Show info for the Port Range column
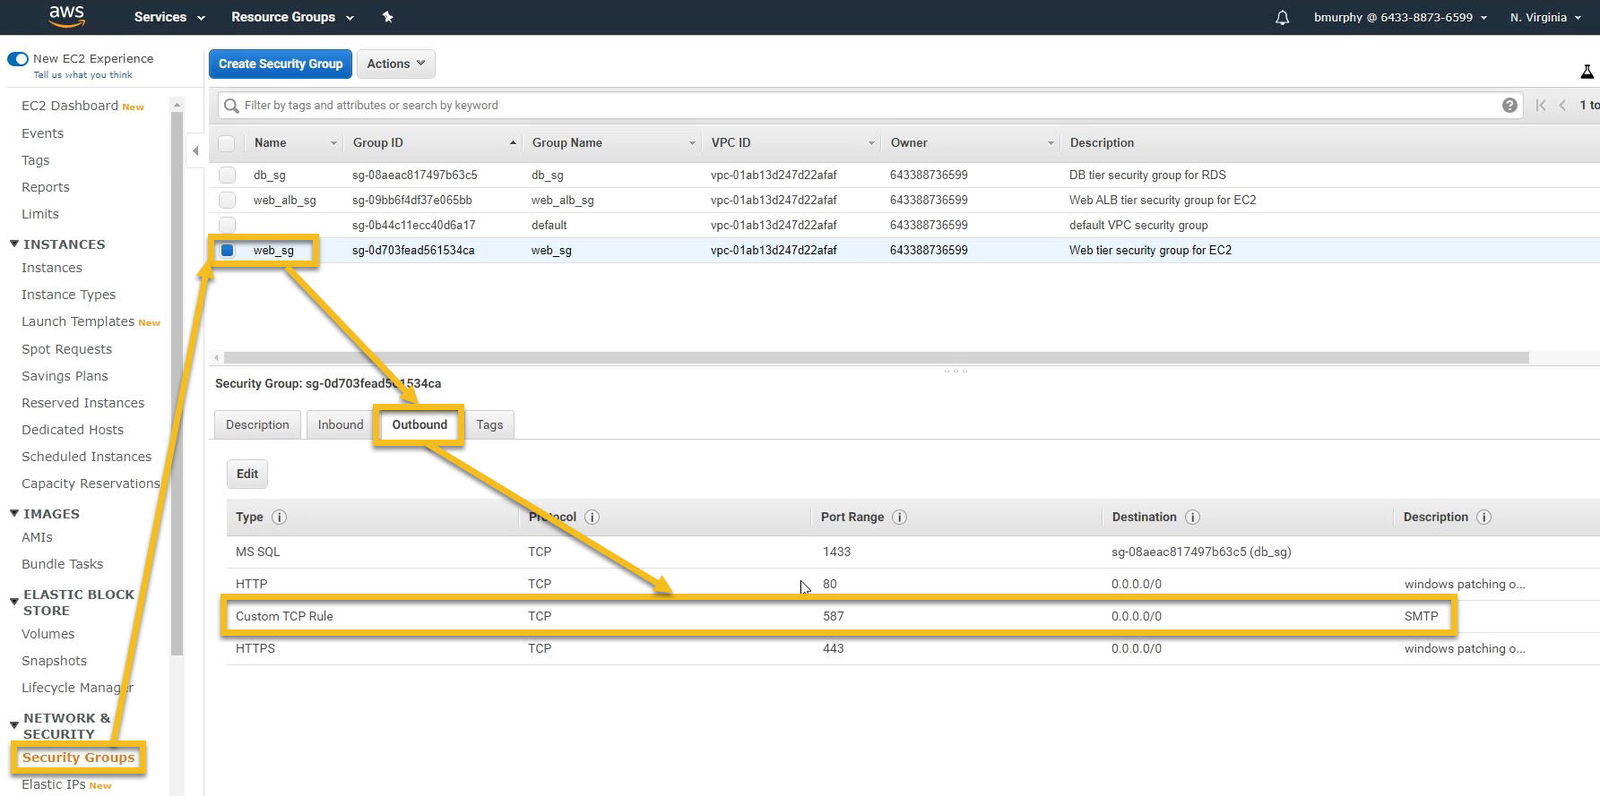1600x796 pixels. coord(899,517)
